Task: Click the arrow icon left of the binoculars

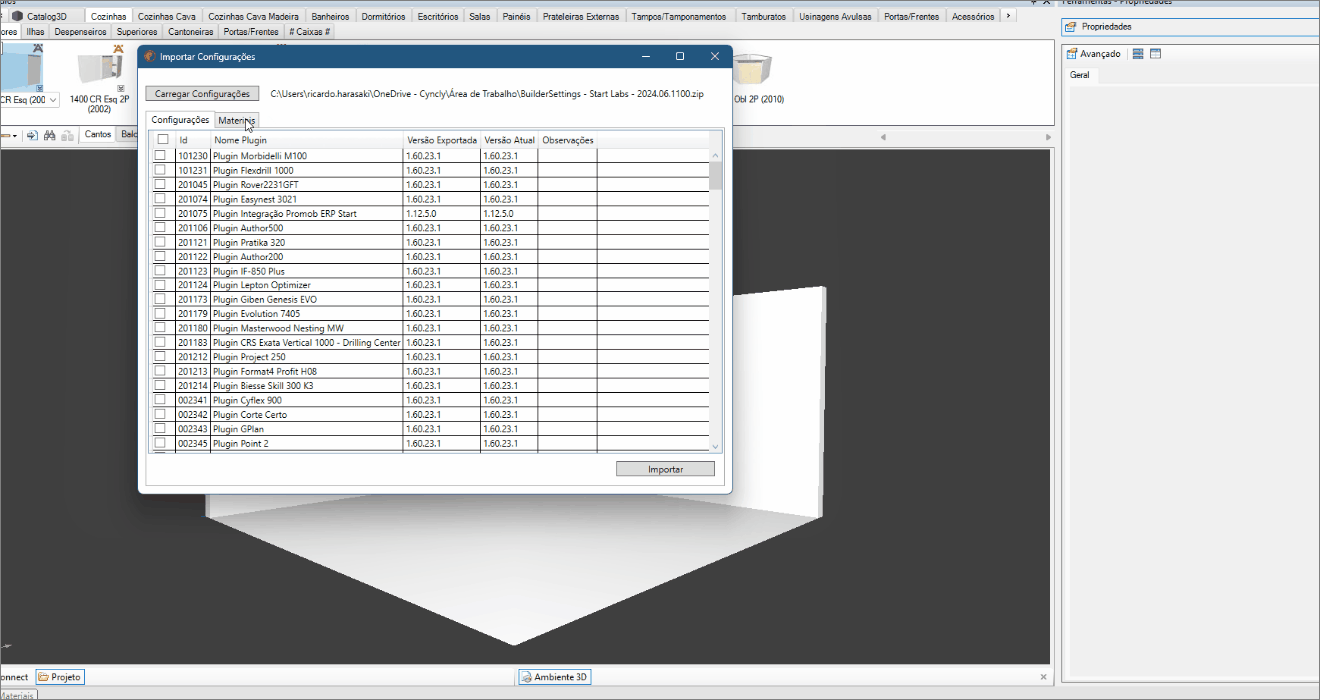Action: click(32, 135)
